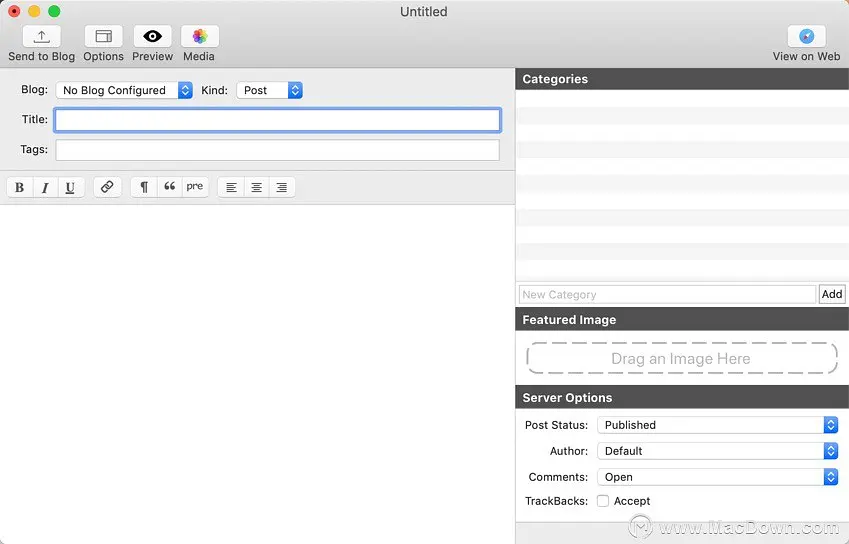Open the Kind dropdown set to Post

pos(270,90)
